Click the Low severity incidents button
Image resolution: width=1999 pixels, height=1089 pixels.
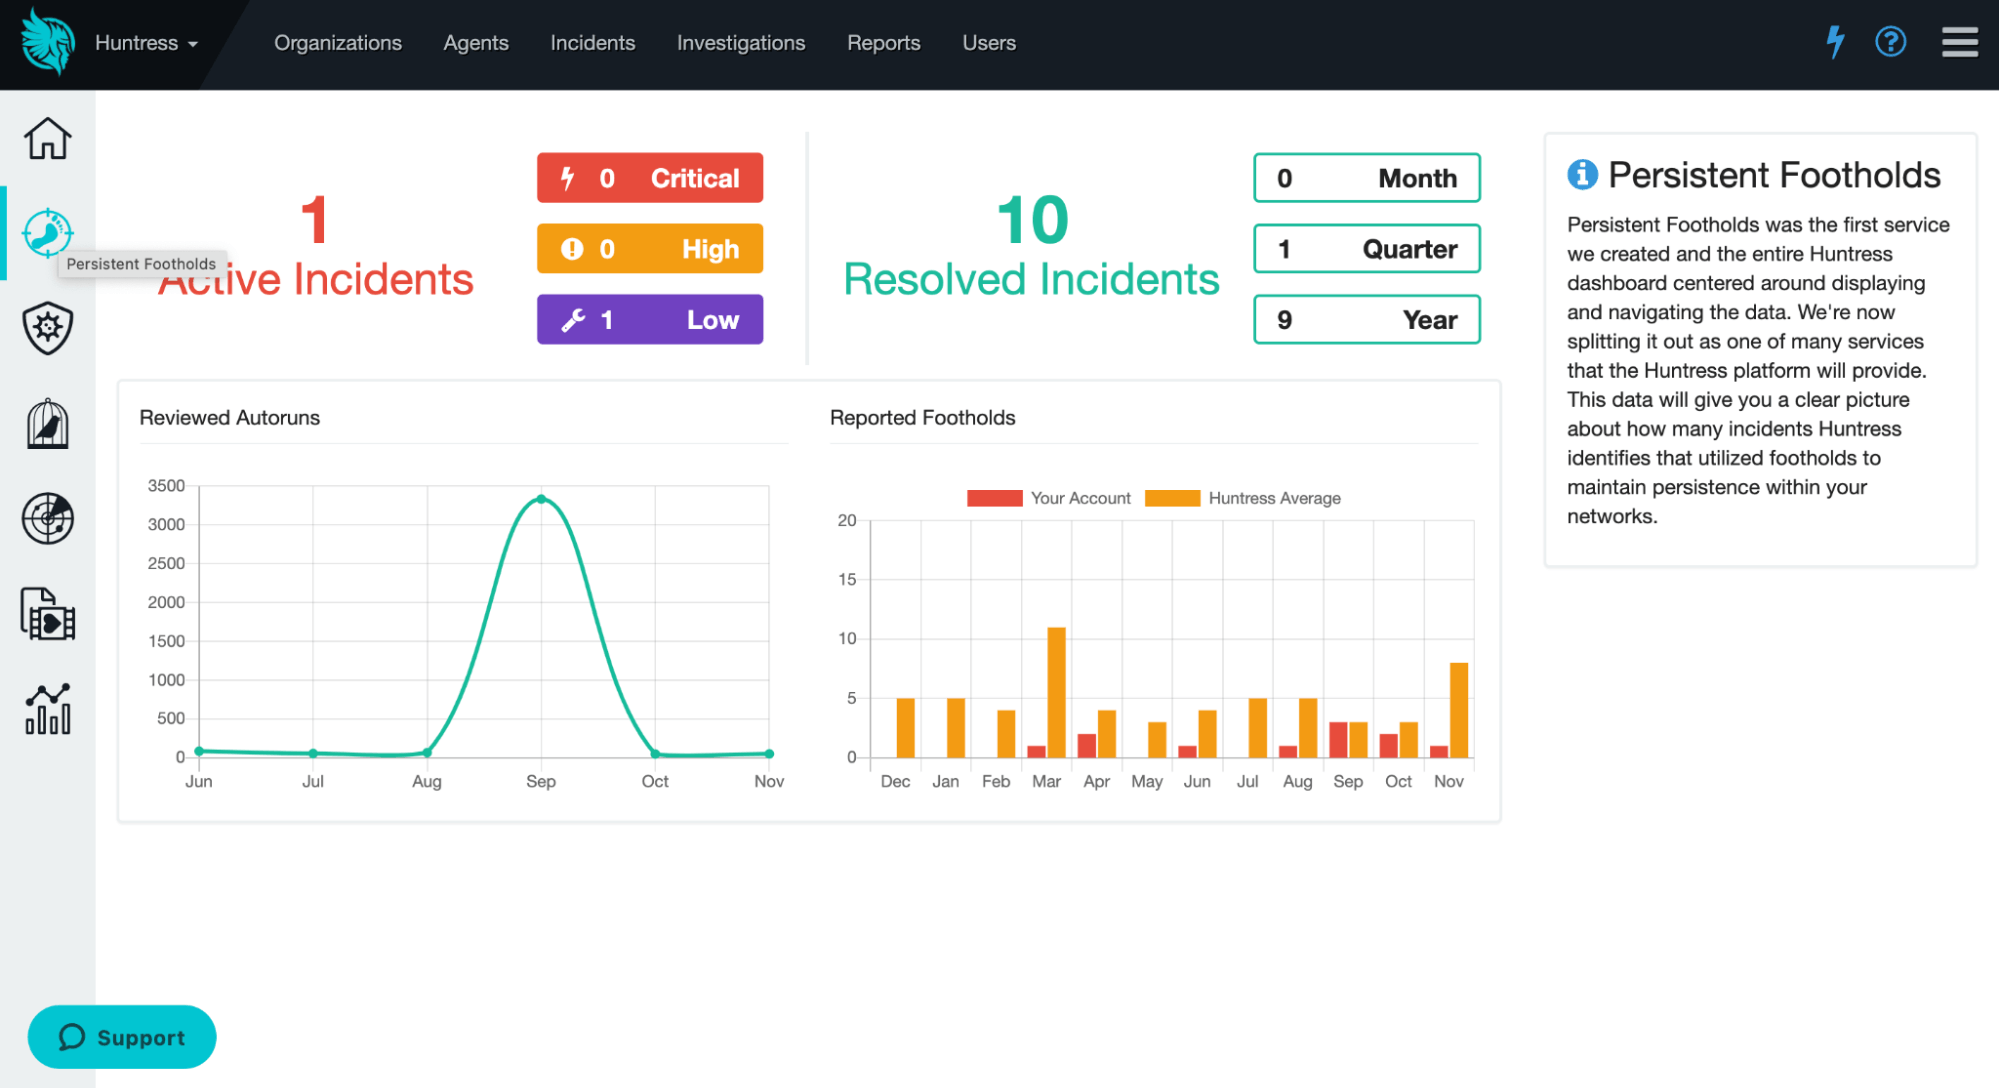click(x=650, y=320)
